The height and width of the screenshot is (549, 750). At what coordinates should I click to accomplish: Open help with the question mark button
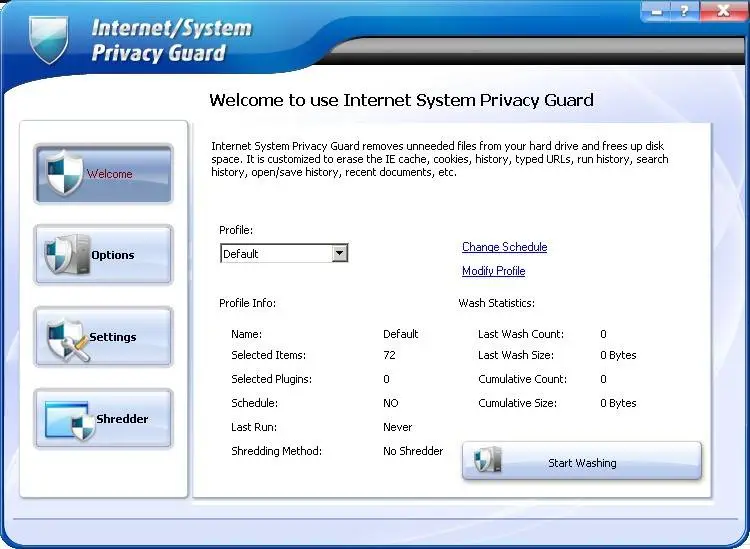(x=684, y=11)
